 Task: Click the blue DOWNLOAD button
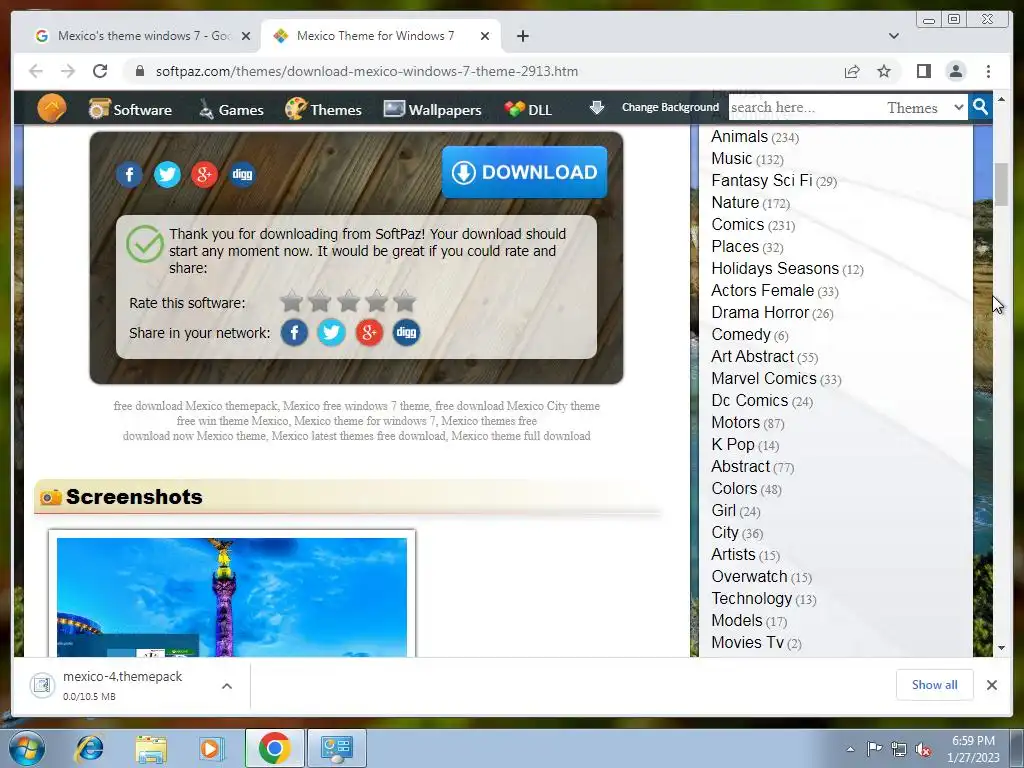pyautogui.click(x=524, y=172)
